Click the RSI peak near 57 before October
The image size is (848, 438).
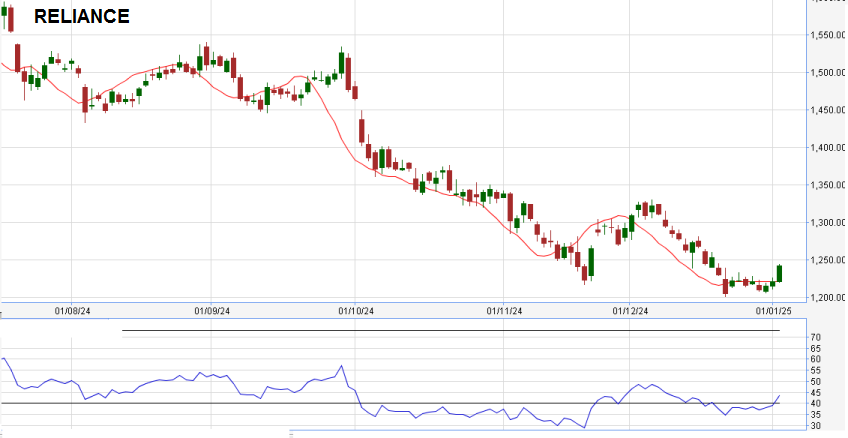pos(342,366)
